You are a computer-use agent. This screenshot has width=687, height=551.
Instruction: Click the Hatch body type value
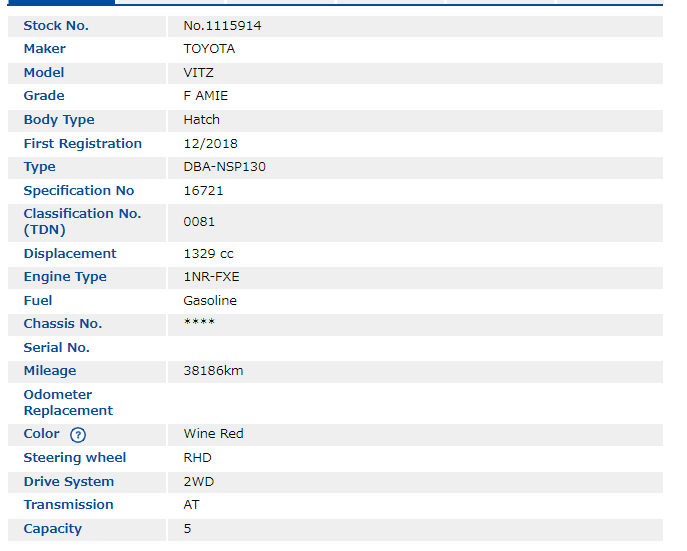coord(202,120)
